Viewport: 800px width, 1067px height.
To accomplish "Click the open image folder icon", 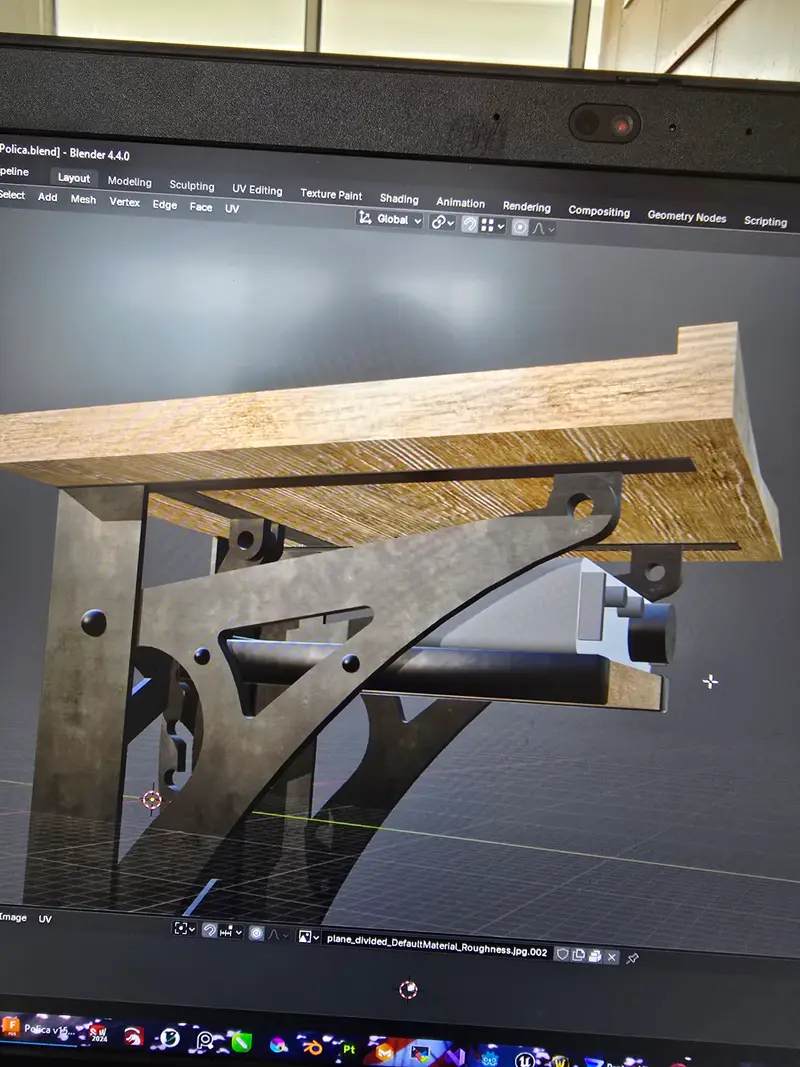I will coord(595,956).
